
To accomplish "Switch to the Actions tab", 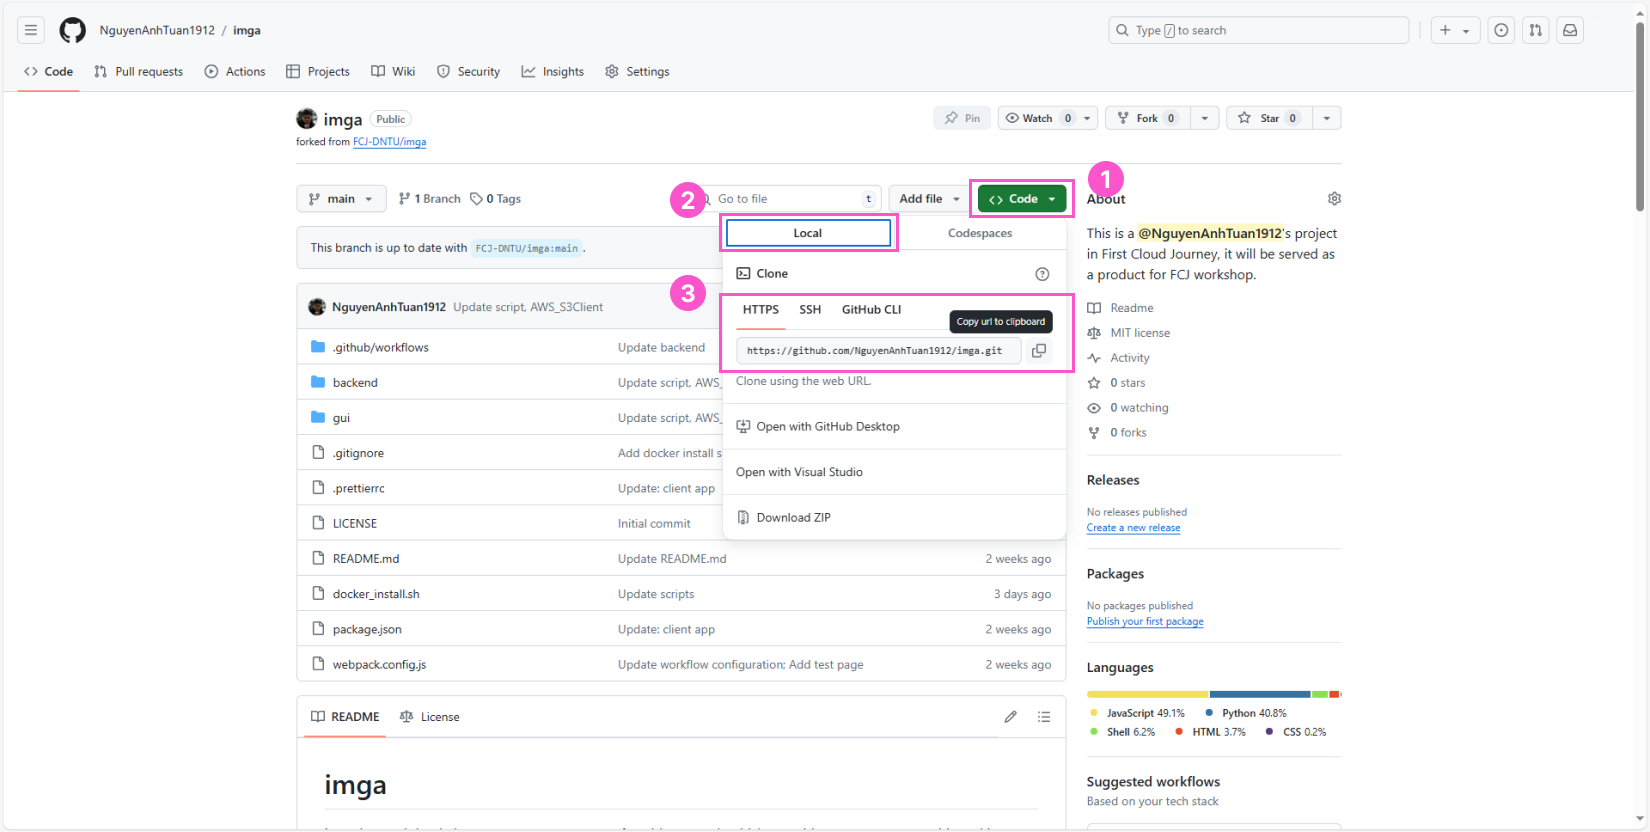I will (235, 71).
